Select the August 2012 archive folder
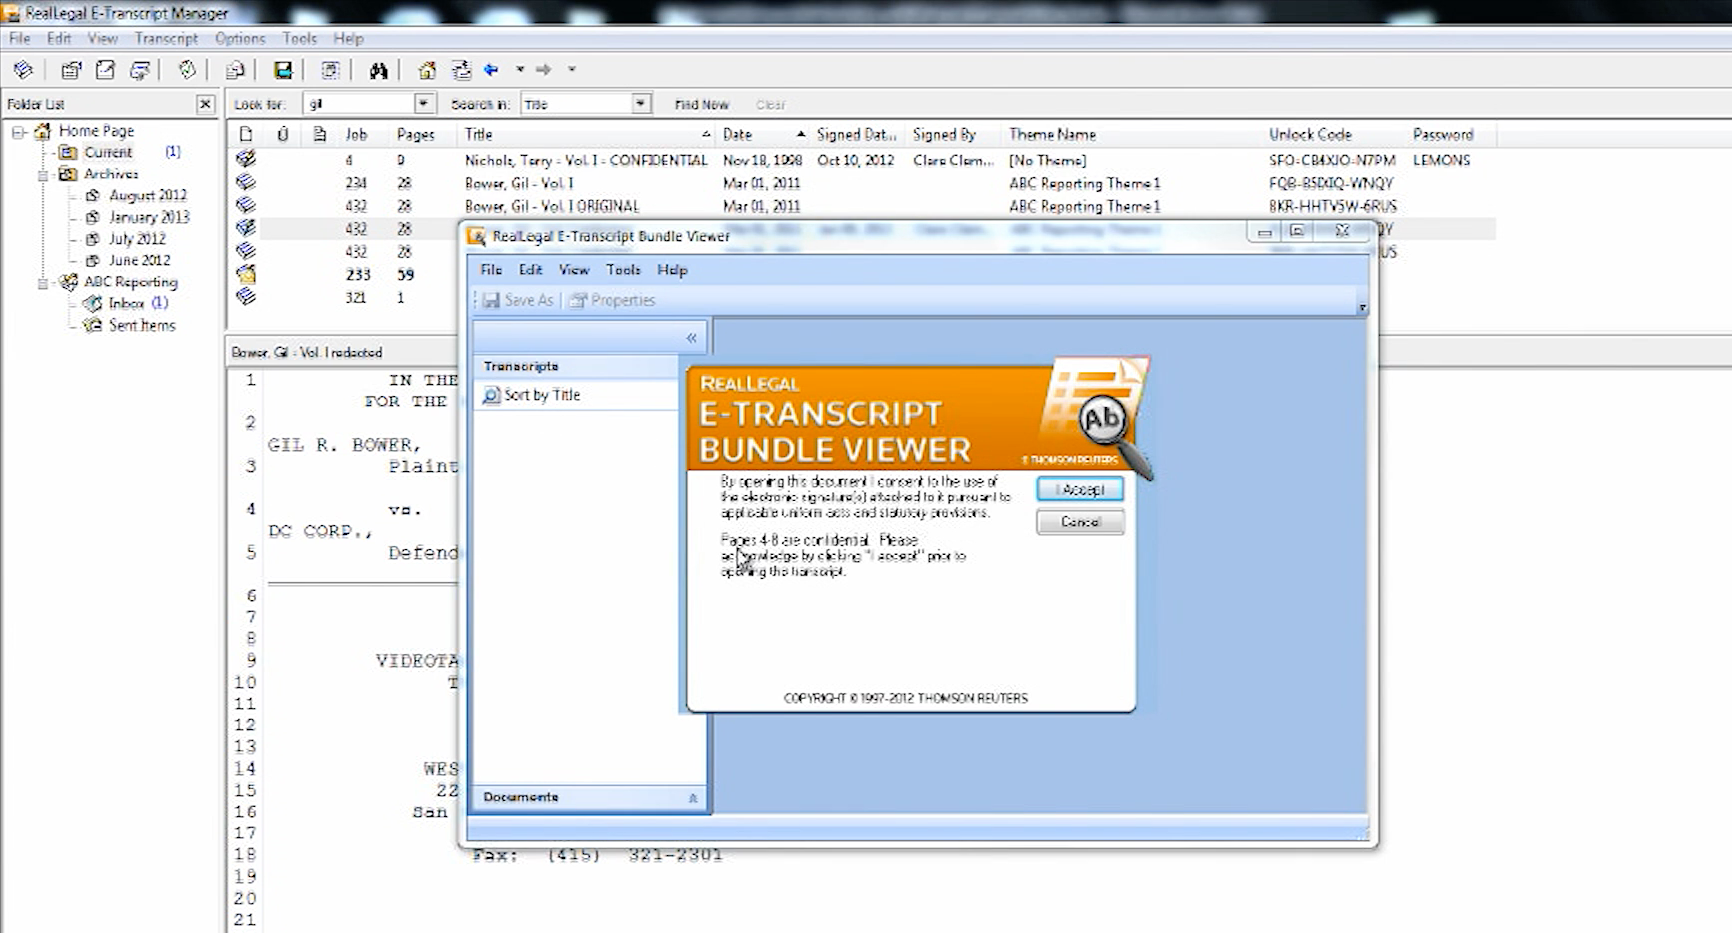 point(147,195)
